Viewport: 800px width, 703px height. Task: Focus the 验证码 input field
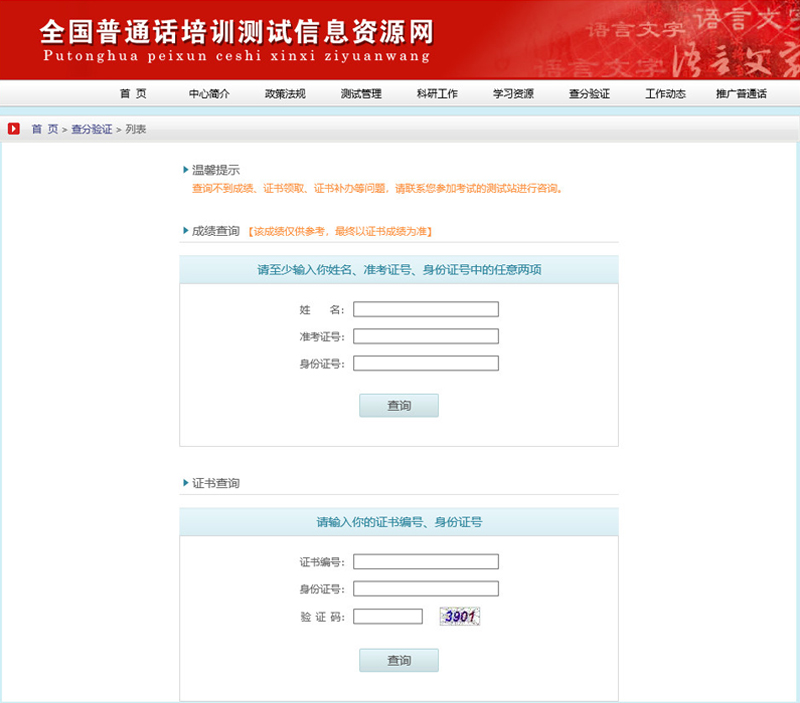tap(388, 616)
